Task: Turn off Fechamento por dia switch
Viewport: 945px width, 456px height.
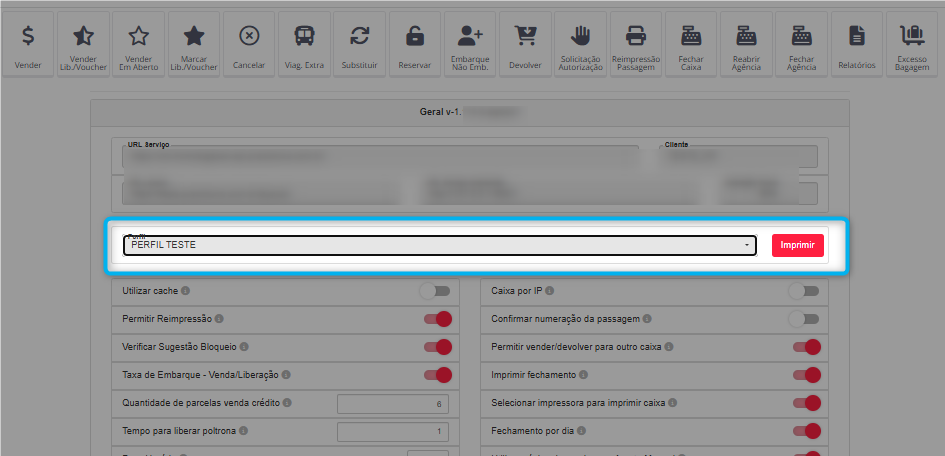Action: (806, 431)
